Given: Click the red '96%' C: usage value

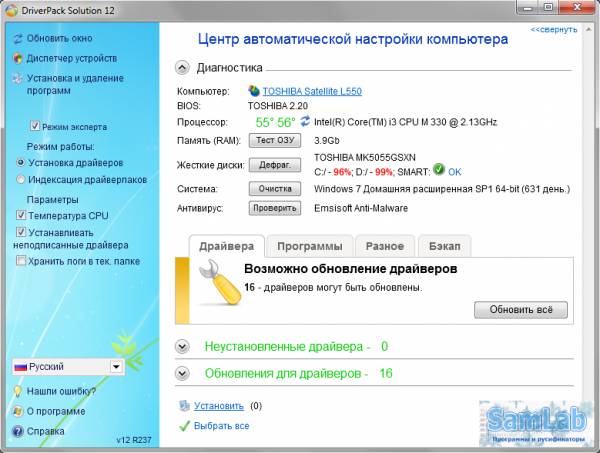Looking at the screenshot, I should [x=342, y=173].
